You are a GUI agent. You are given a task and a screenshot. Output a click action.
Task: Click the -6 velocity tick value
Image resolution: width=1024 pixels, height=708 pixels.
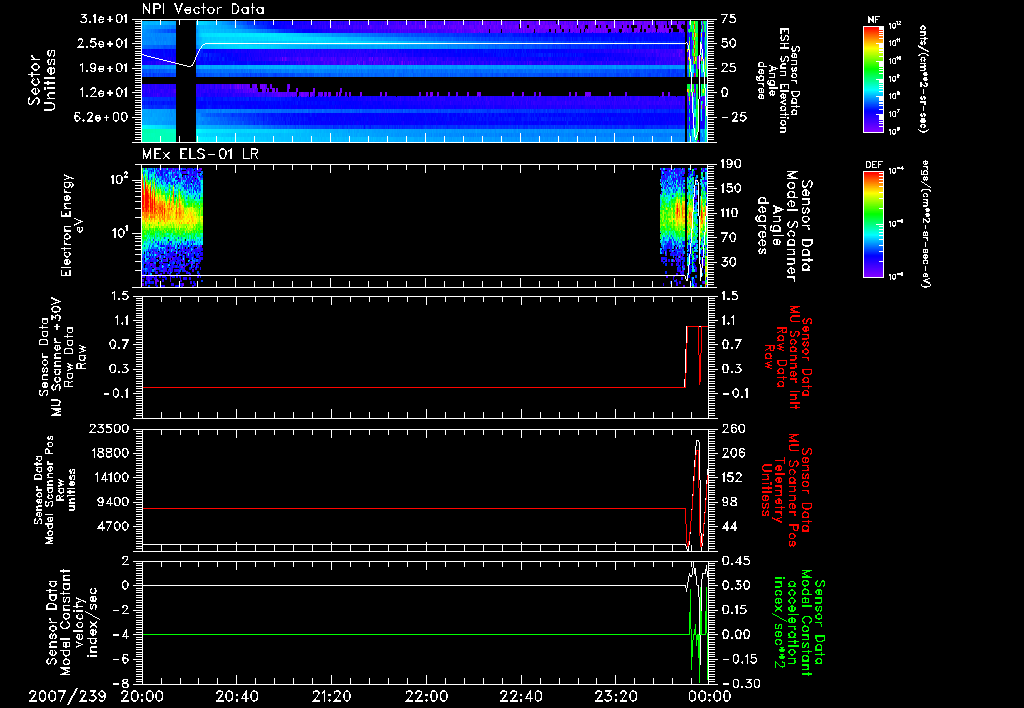pyautogui.click(x=120, y=660)
